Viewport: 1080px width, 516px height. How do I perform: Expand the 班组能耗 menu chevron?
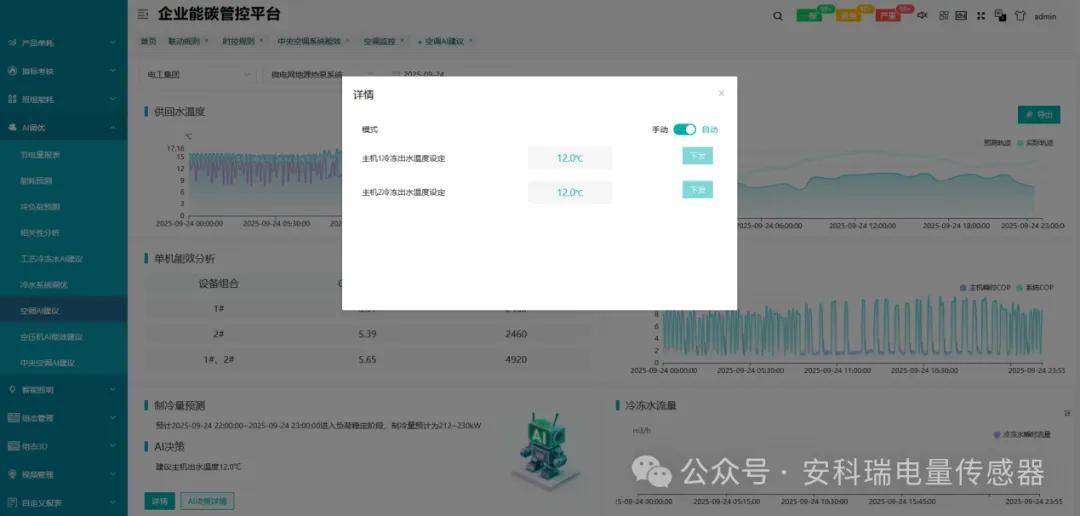tap(113, 99)
